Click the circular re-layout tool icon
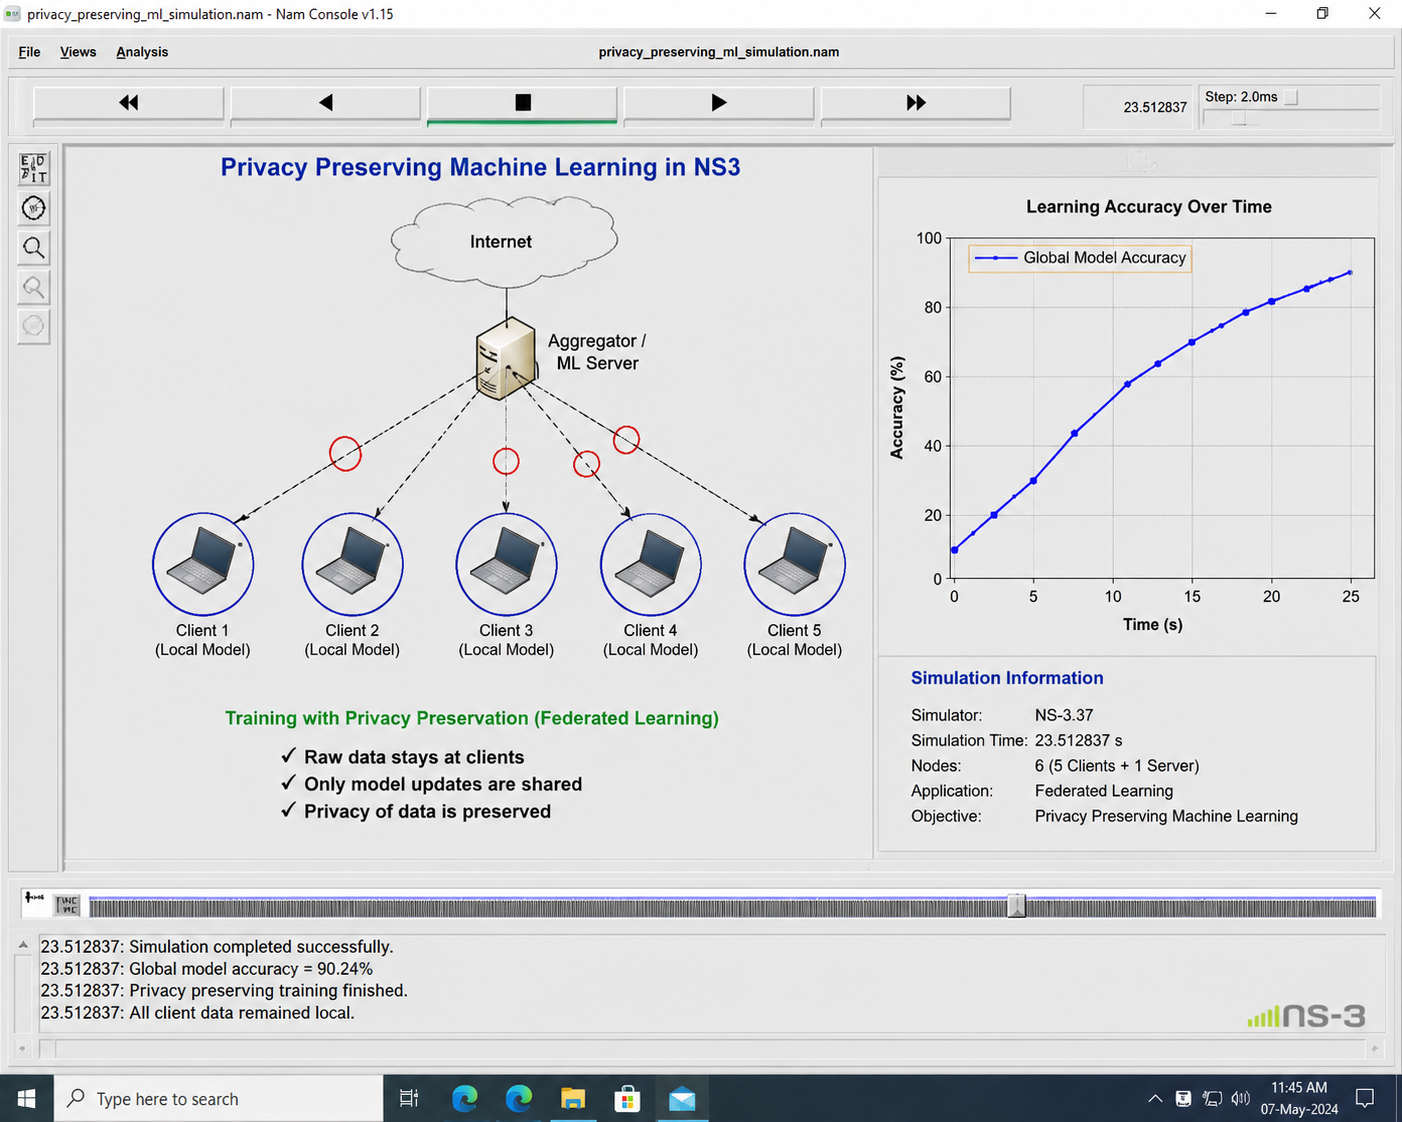The height and width of the screenshot is (1122, 1402). coord(34,208)
